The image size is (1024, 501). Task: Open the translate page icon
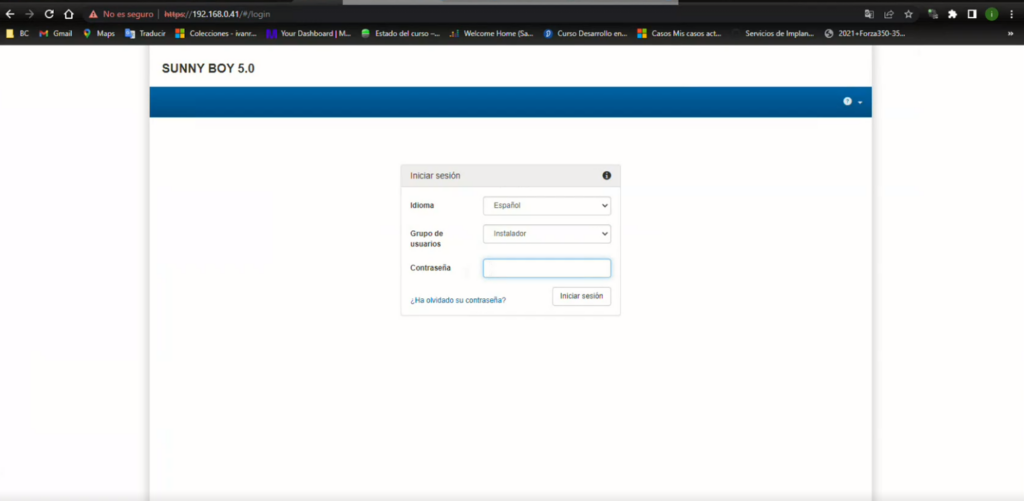pyautogui.click(x=869, y=14)
